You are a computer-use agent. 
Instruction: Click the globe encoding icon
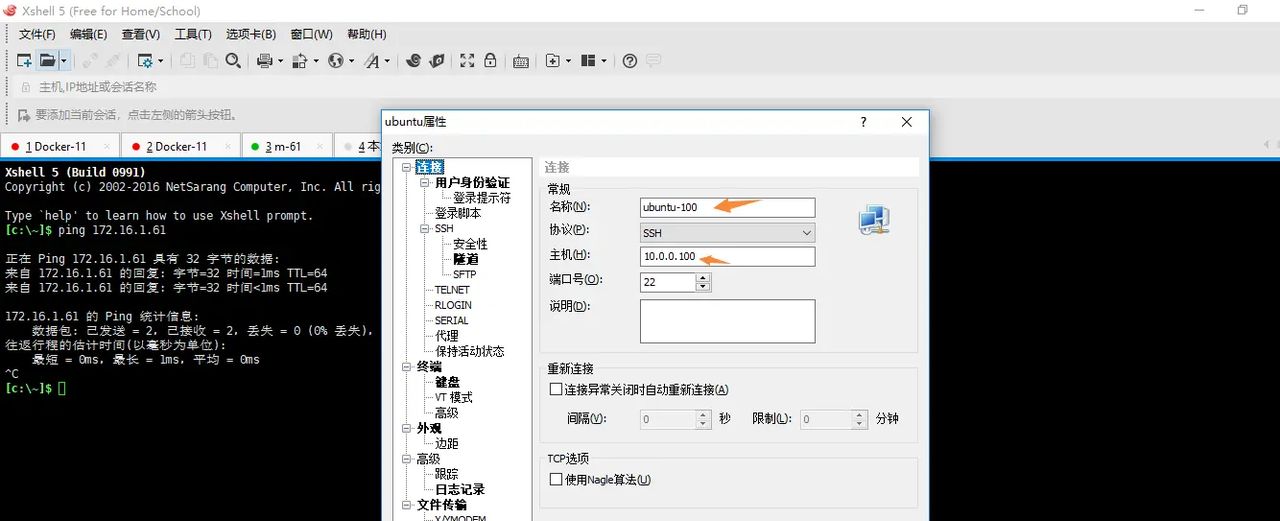click(x=335, y=61)
